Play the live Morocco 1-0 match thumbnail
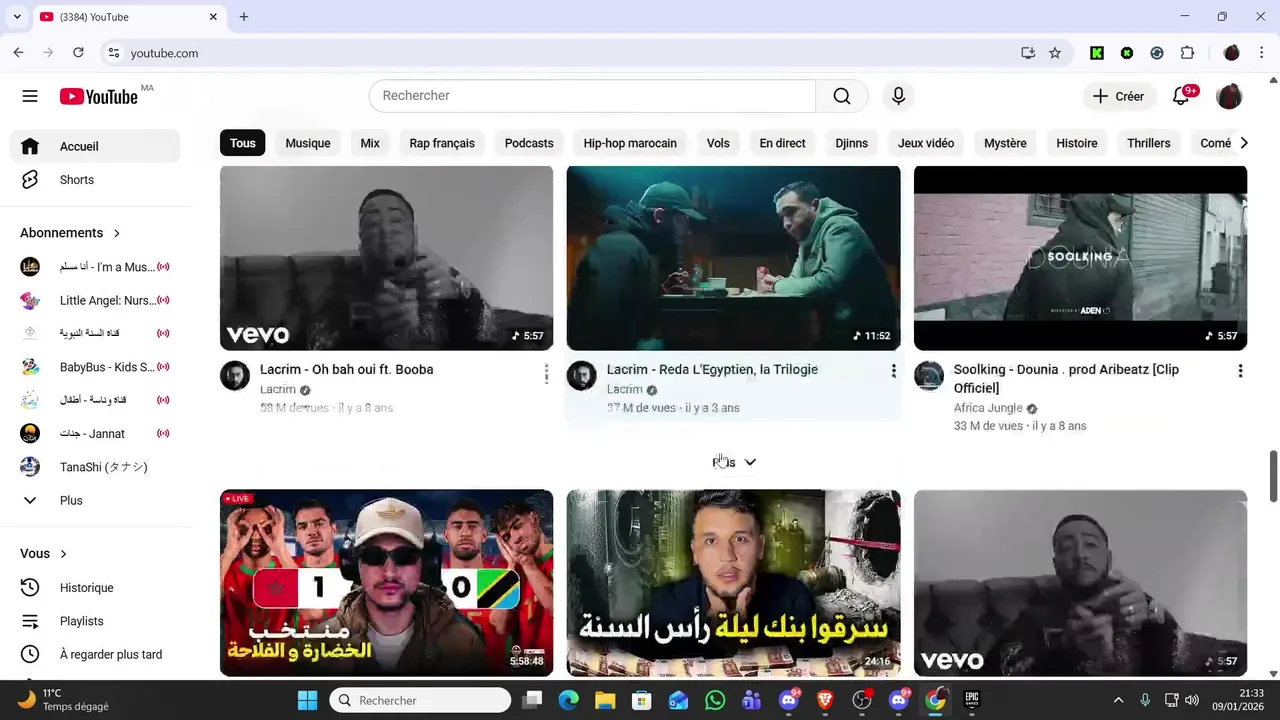Image resolution: width=1280 pixels, height=720 pixels. (386, 583)
